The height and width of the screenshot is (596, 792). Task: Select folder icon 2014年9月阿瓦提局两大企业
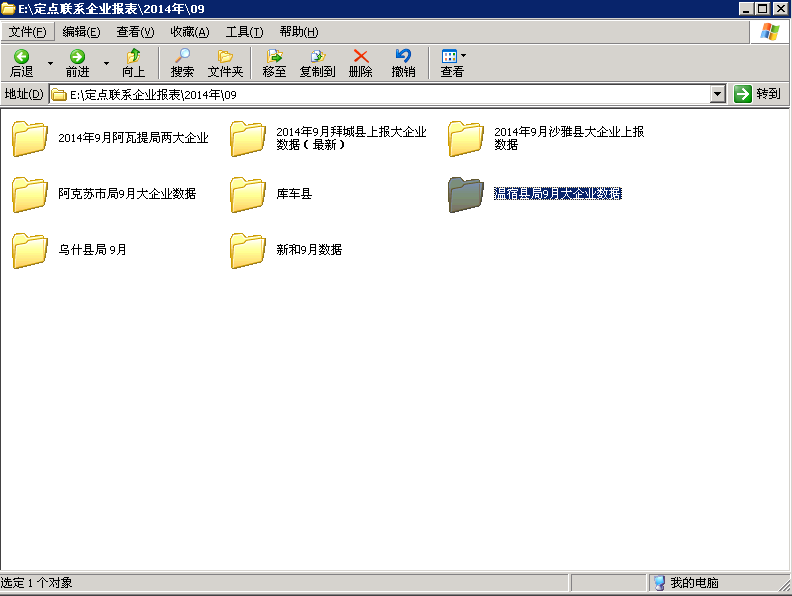30,138
